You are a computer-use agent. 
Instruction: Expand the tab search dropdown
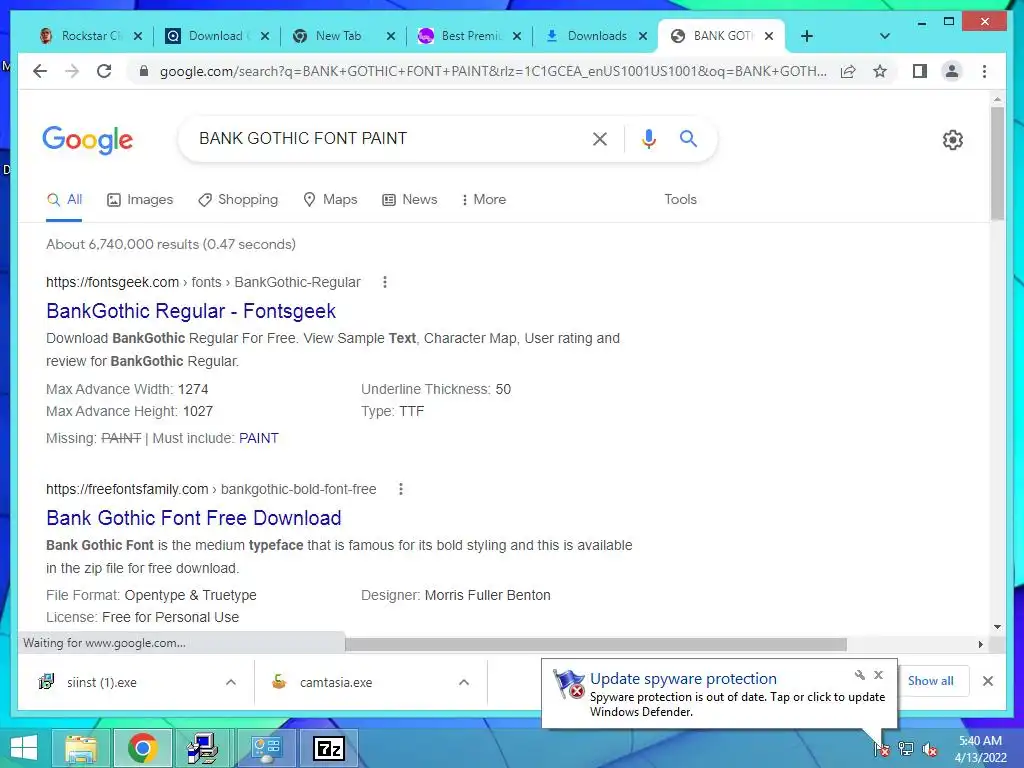(x=884, y=36)
